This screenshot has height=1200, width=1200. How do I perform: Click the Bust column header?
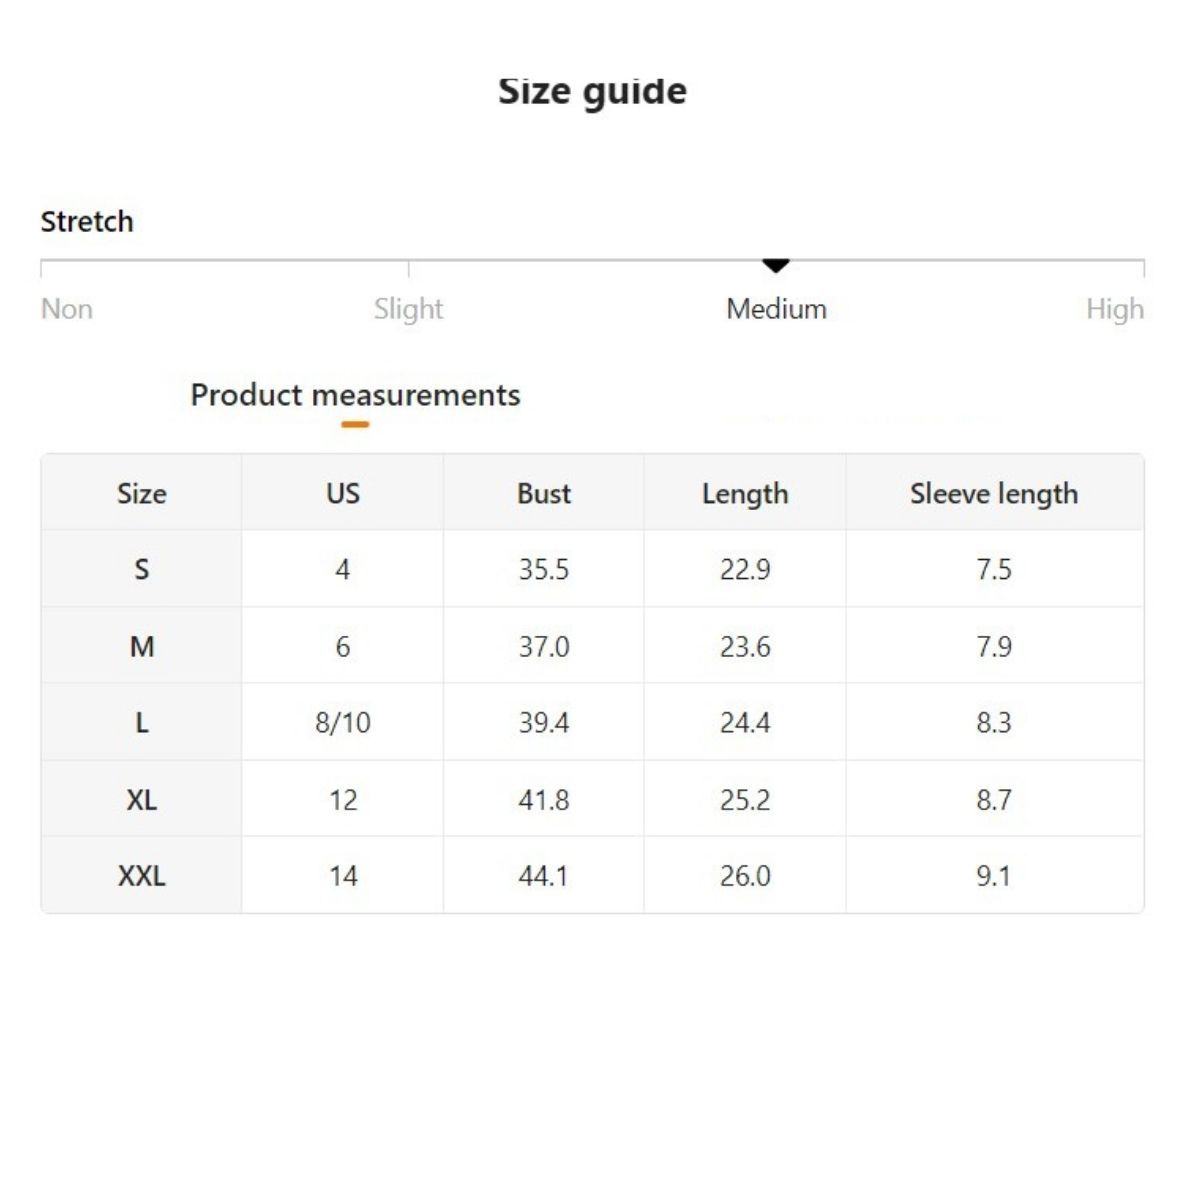tap(543, 494)
